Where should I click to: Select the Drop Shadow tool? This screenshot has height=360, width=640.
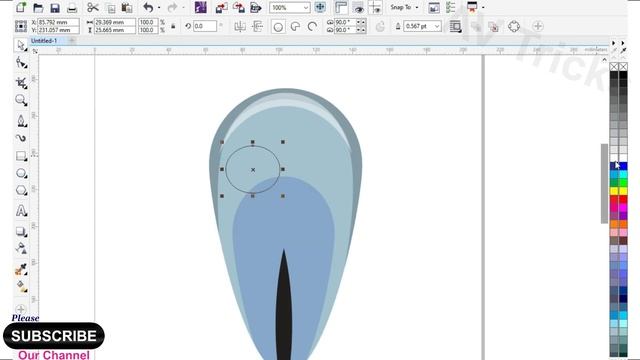point(21,232)
